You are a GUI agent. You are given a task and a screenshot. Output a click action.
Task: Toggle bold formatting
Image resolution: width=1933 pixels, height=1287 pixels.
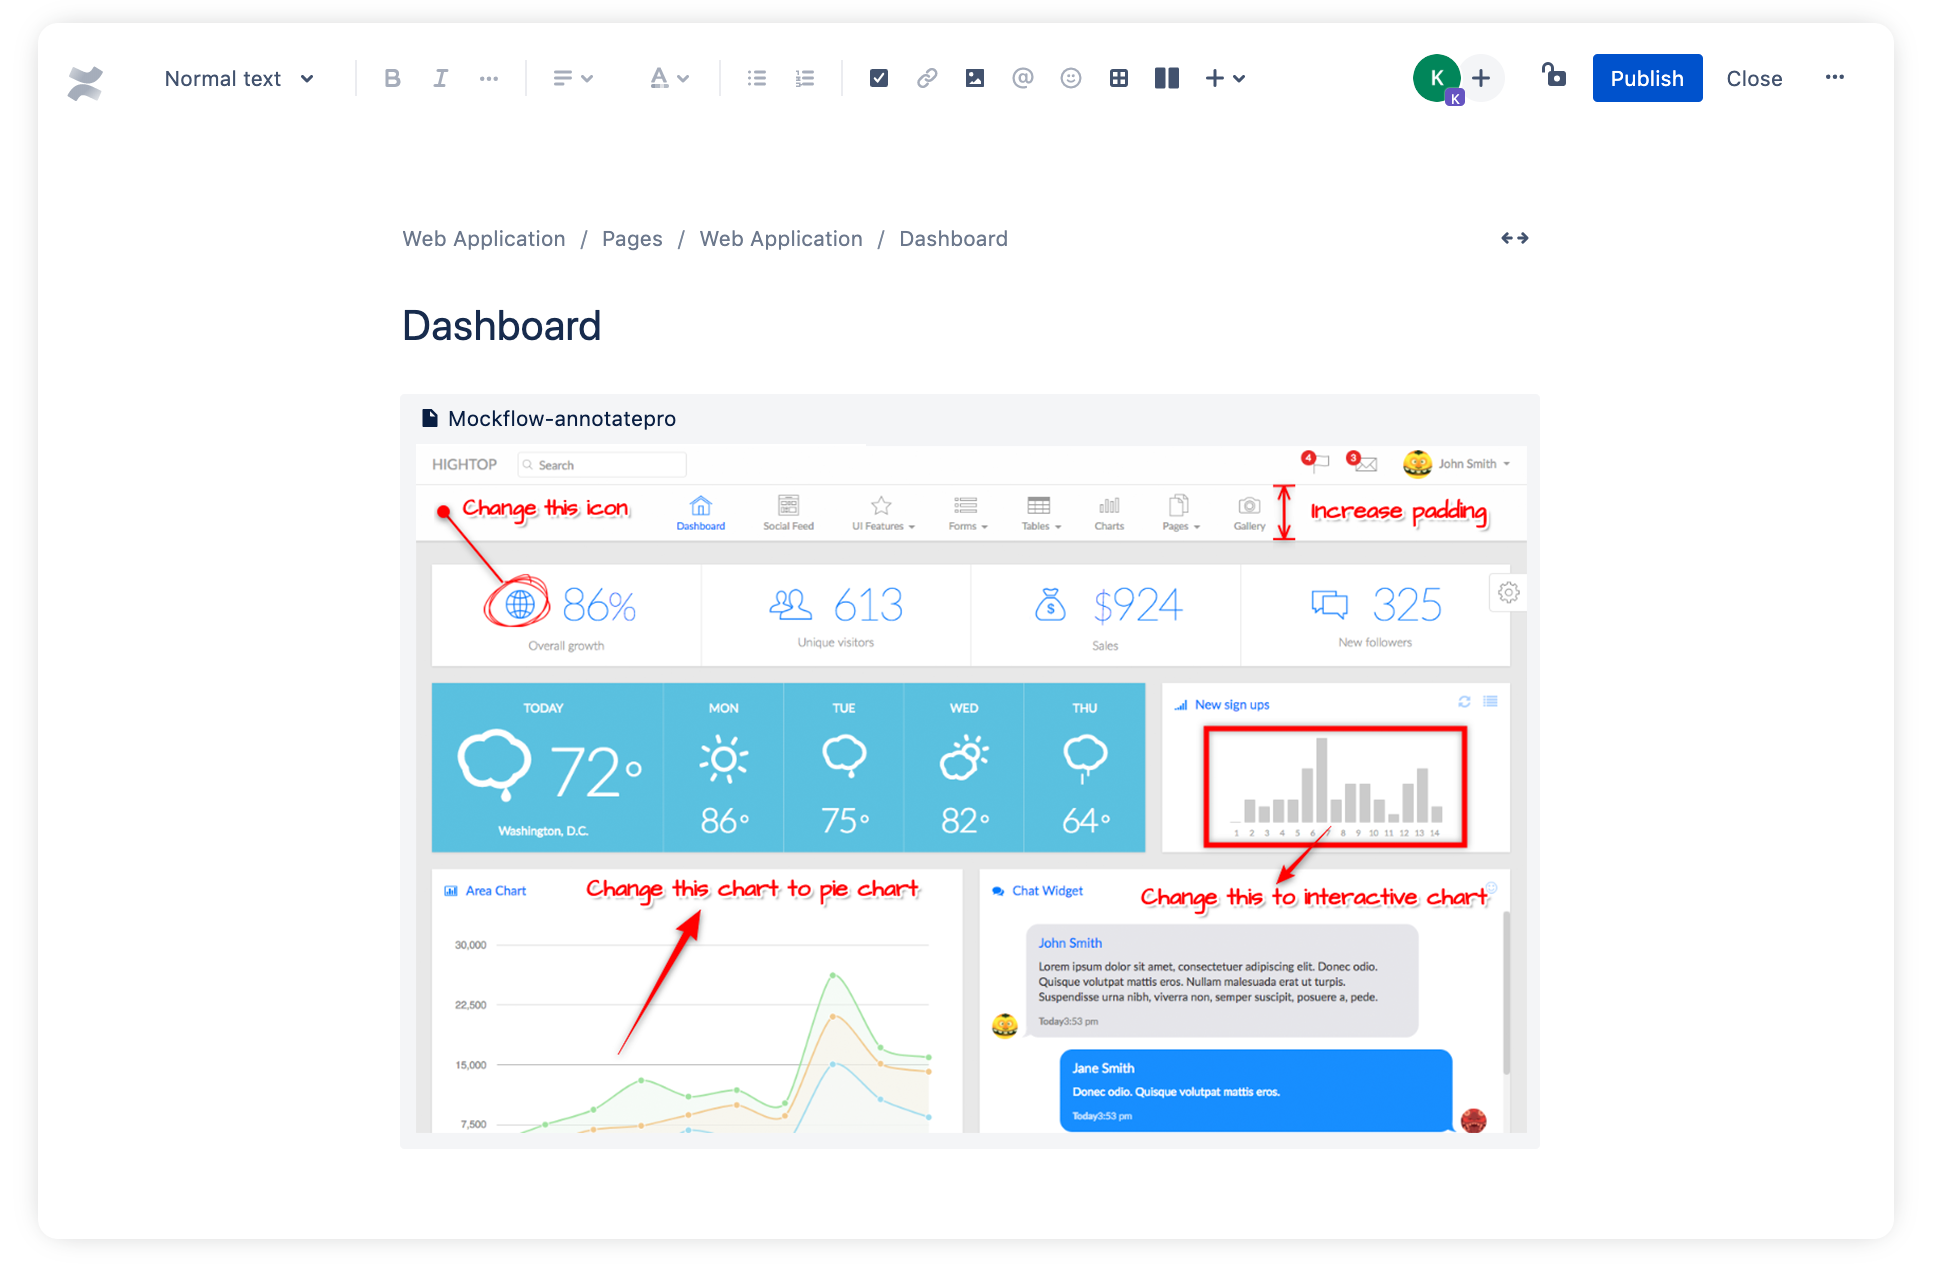pyautogui.click(x=393, y=78)
